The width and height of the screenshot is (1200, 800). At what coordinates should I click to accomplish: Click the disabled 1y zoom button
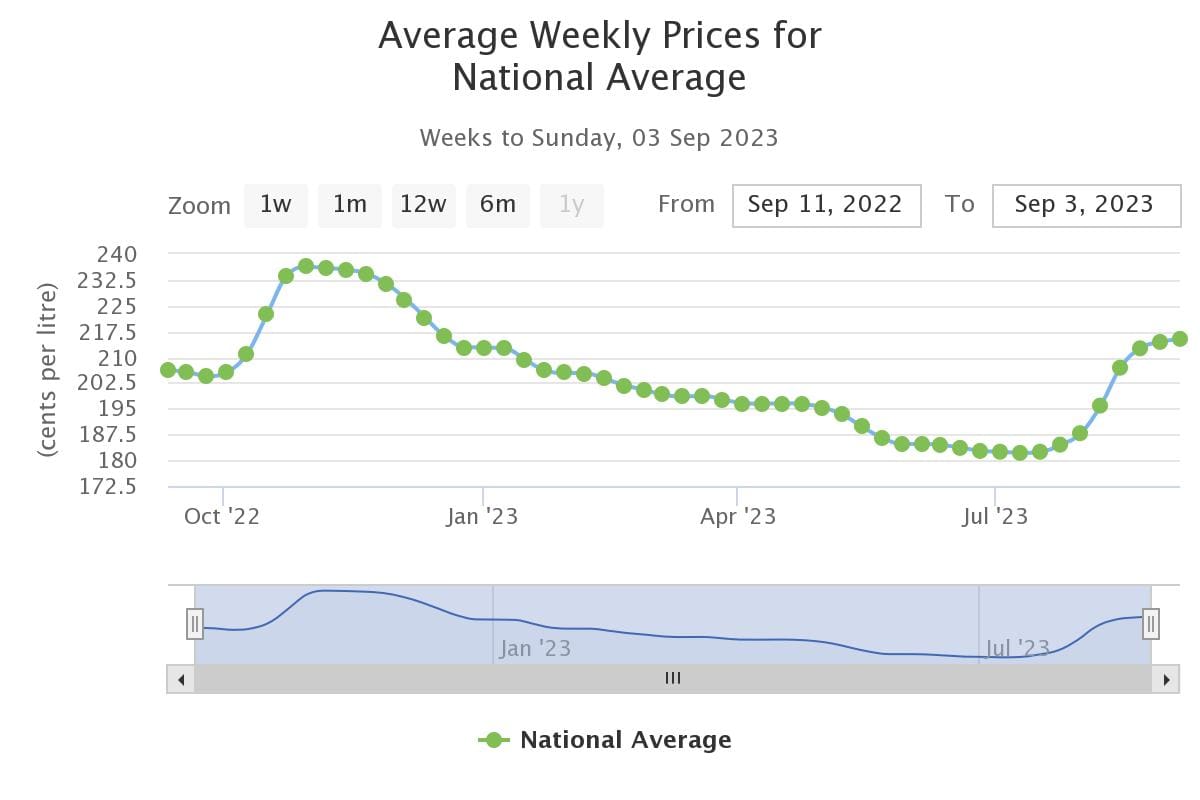coord(572,205)
